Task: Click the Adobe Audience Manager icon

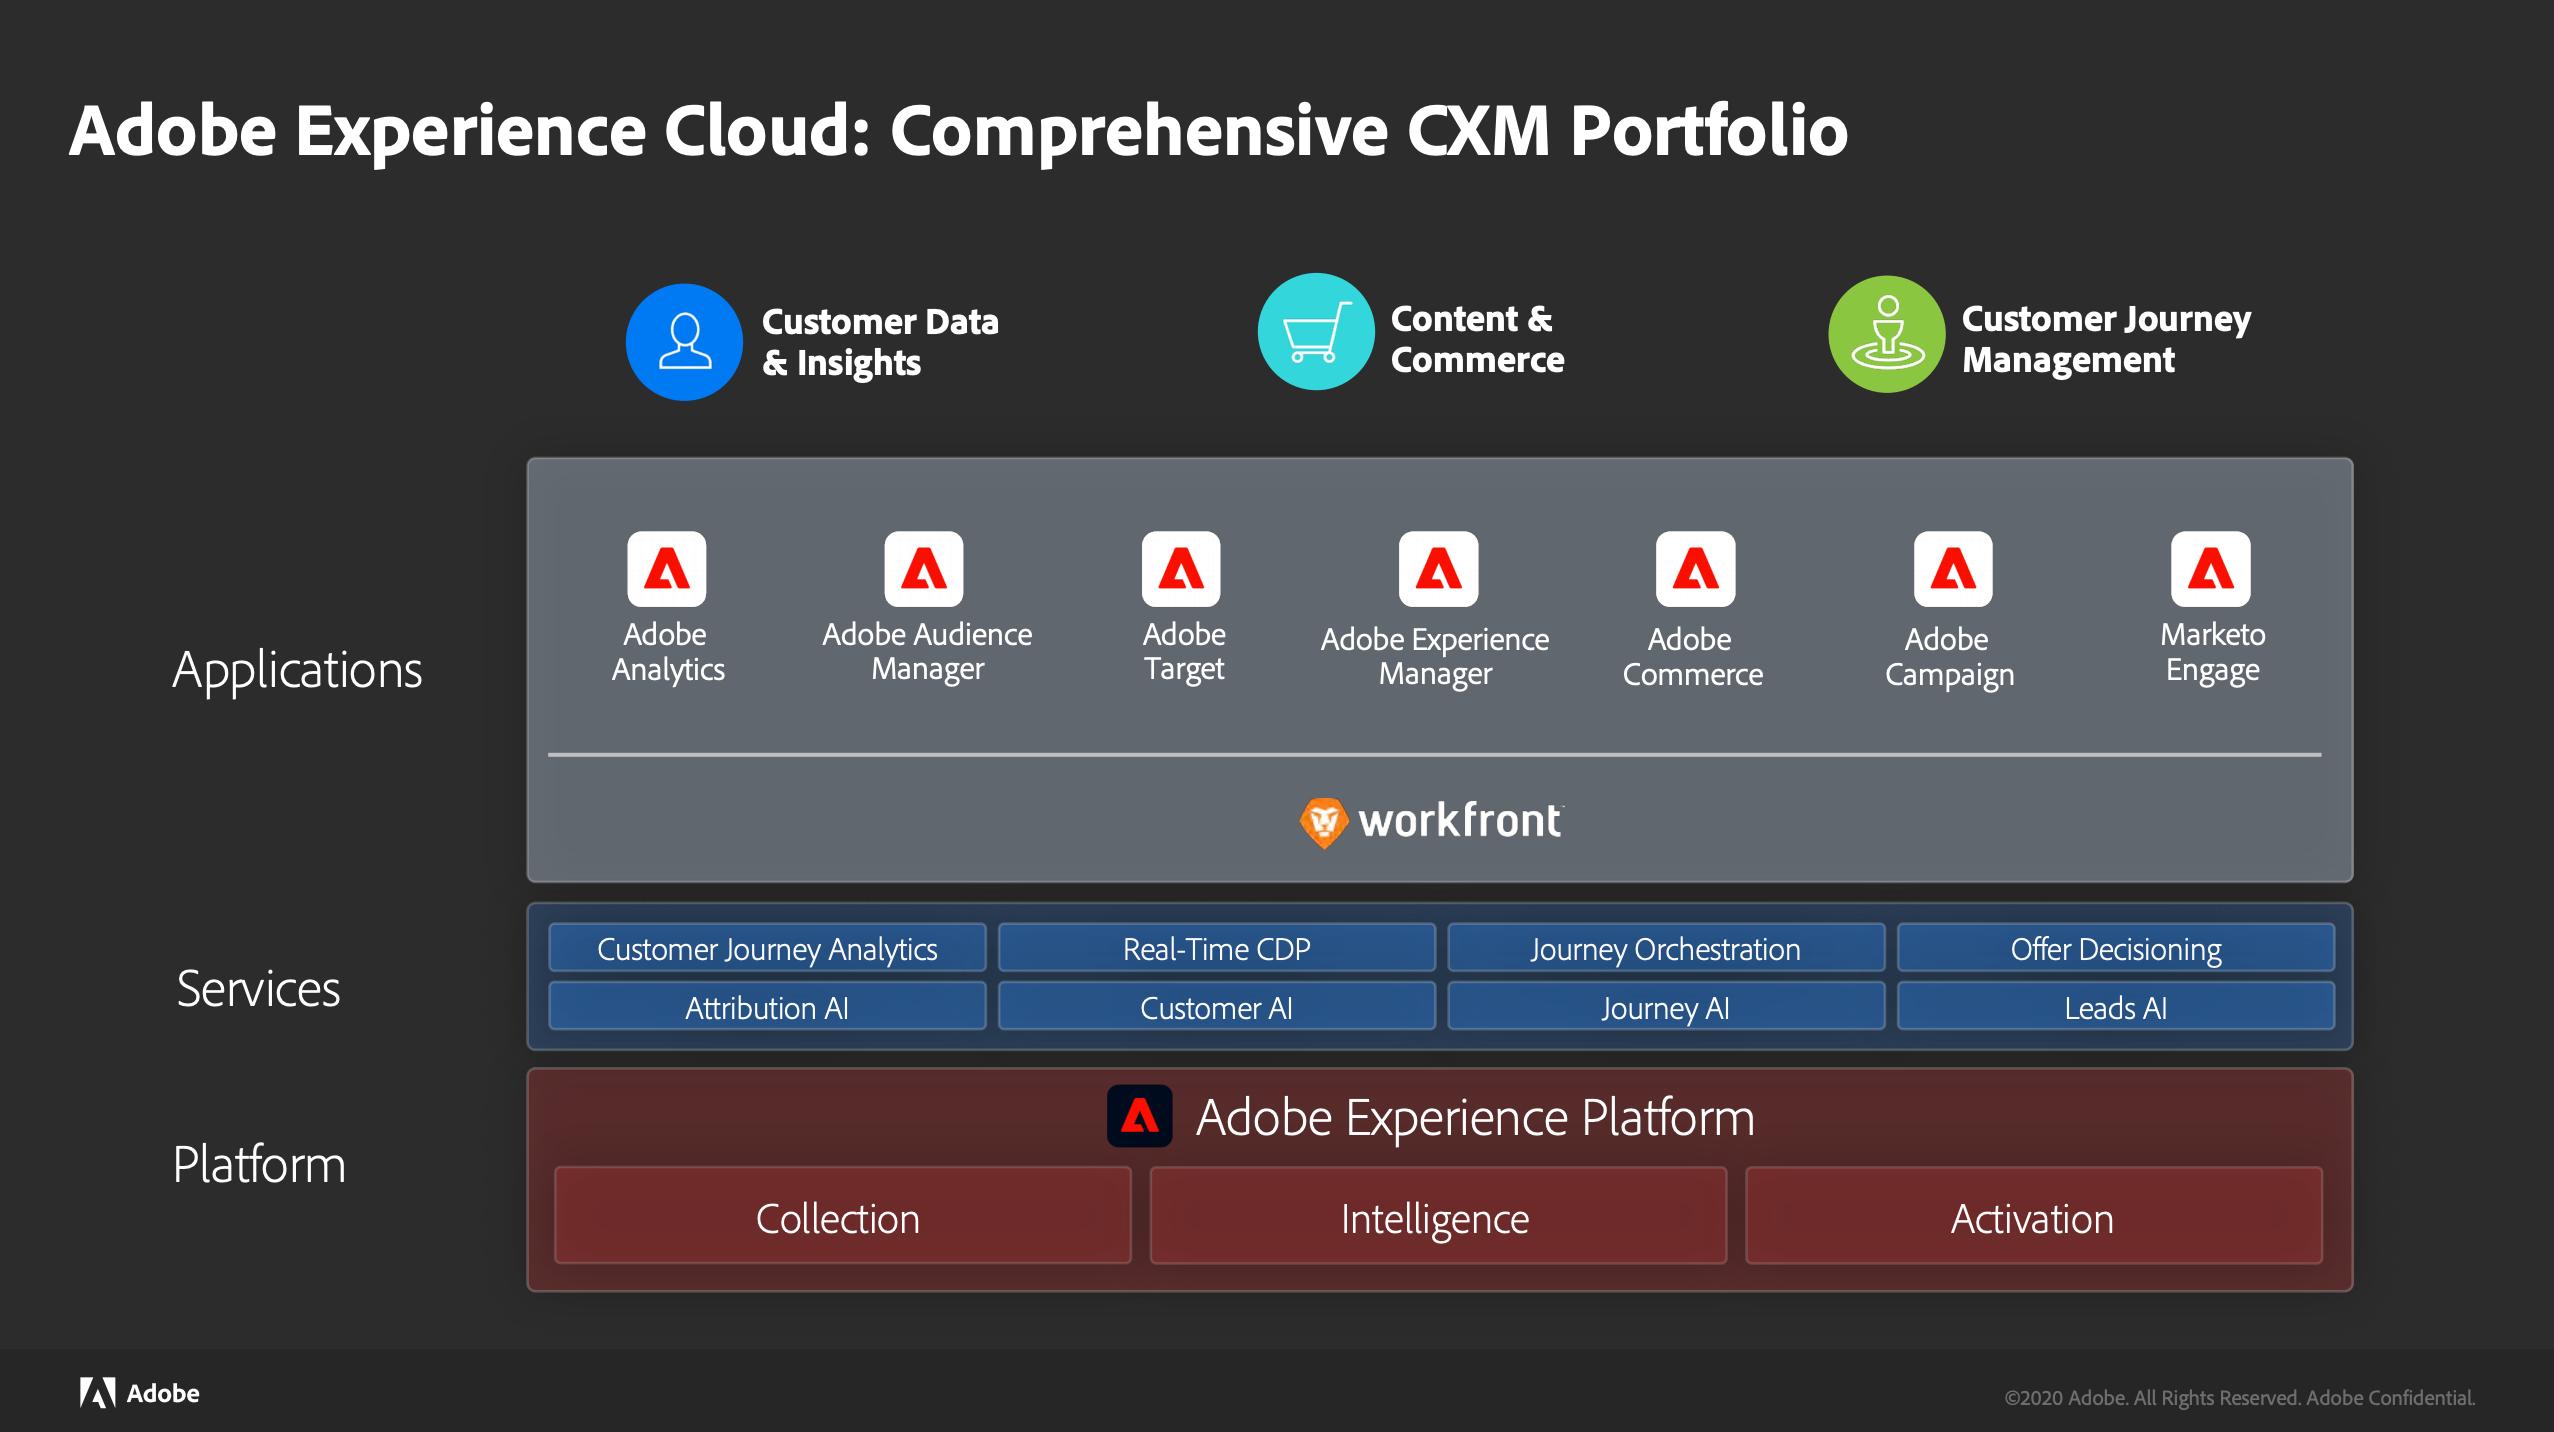Action: [923, 569]
